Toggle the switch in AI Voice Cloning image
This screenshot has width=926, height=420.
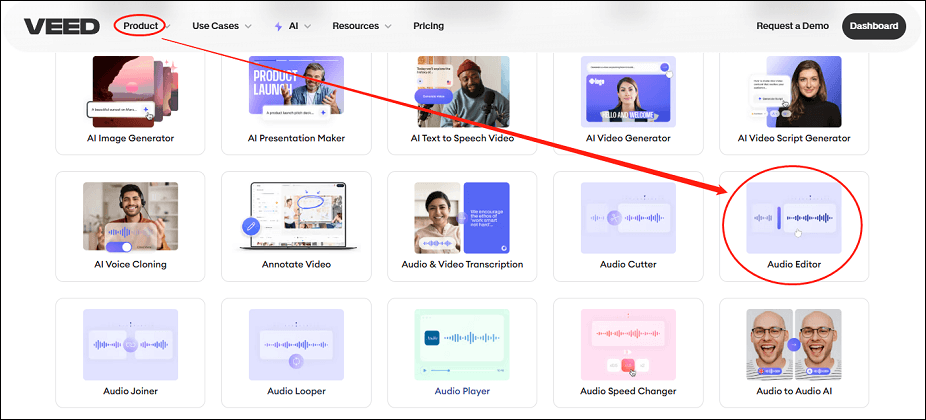click(118, 247)
